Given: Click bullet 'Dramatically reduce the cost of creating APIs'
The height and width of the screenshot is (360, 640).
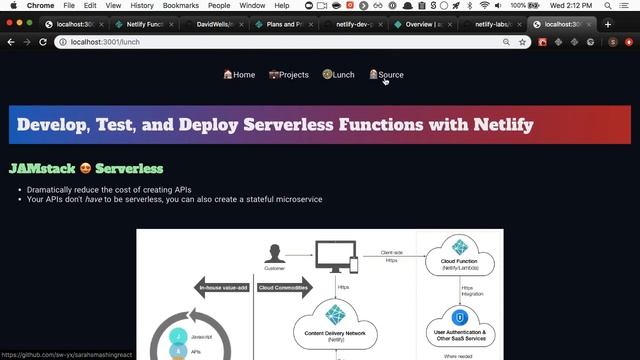Looking at the screenshot, I should (x=109, y=190).
